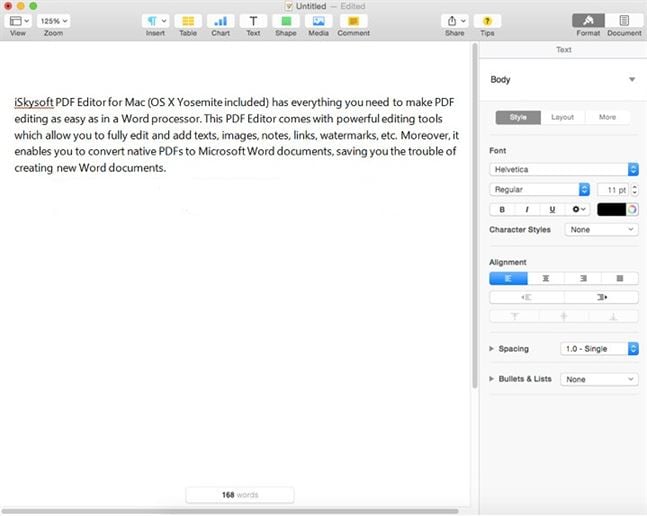This screenshot has width=647, height=516.
Task: Open the 1.0 - Single spacing dropdown
Action: pos(599,349)
